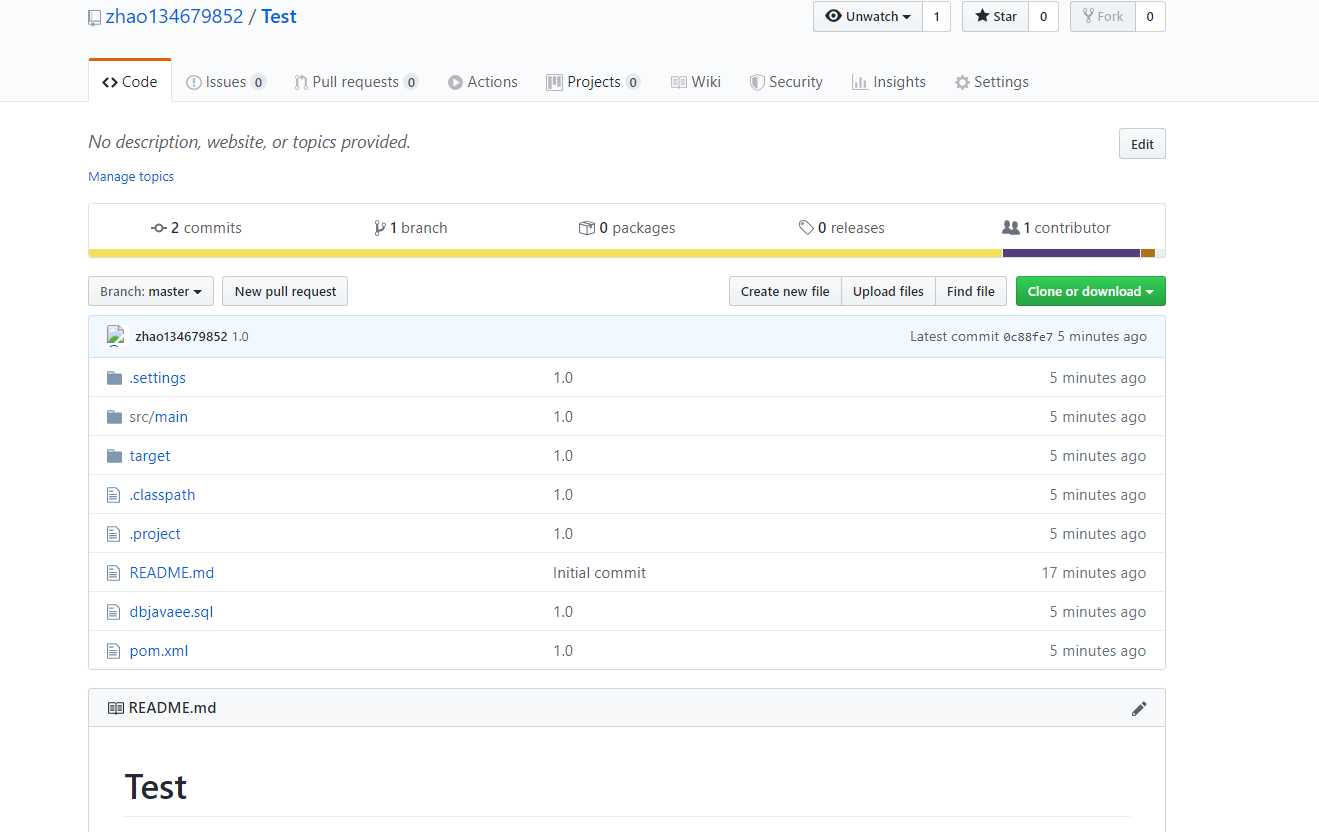This screenshot has width=1319, height=832.
Task: Click the yellow language bar segment
Action: click(546, 253)
